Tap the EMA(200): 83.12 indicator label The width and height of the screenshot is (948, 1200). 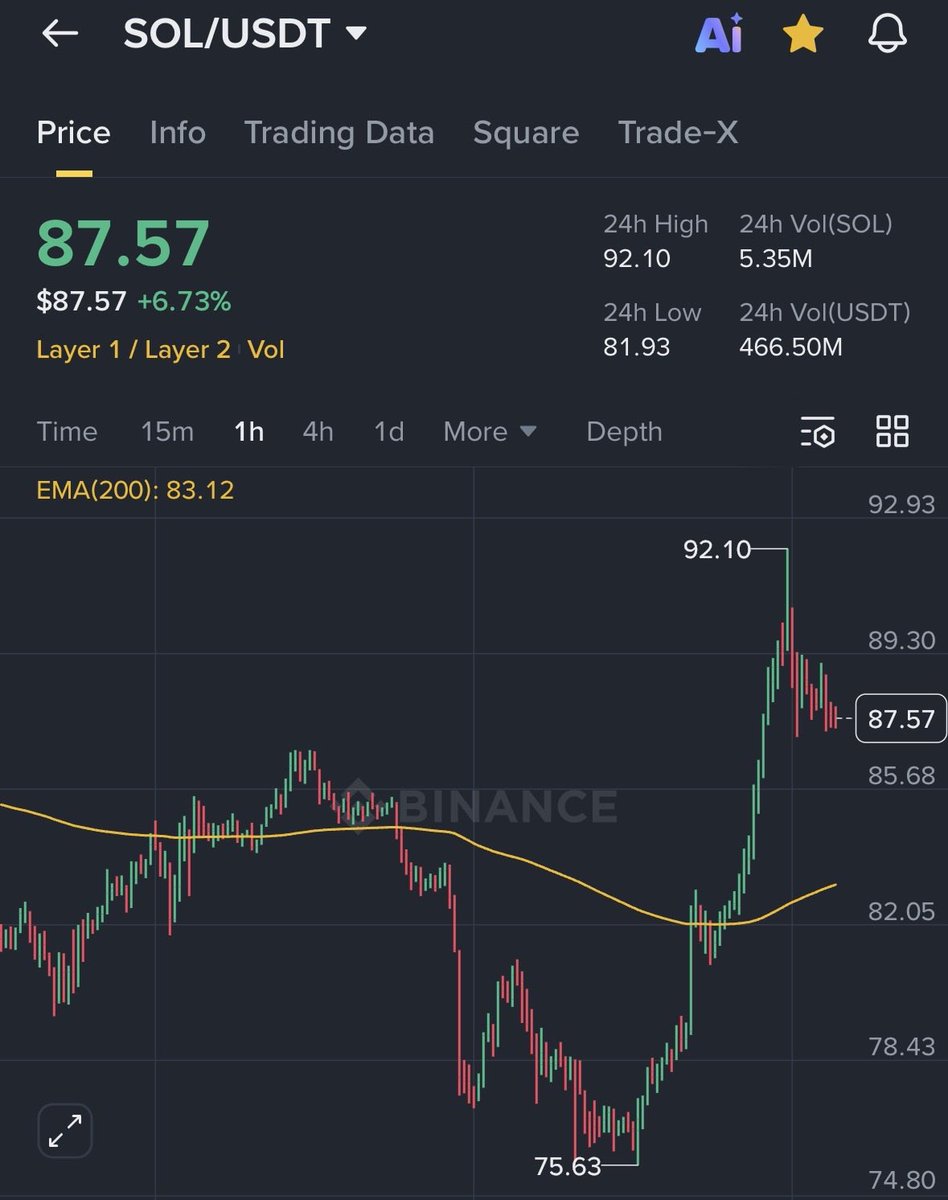[x=135, y=490]
